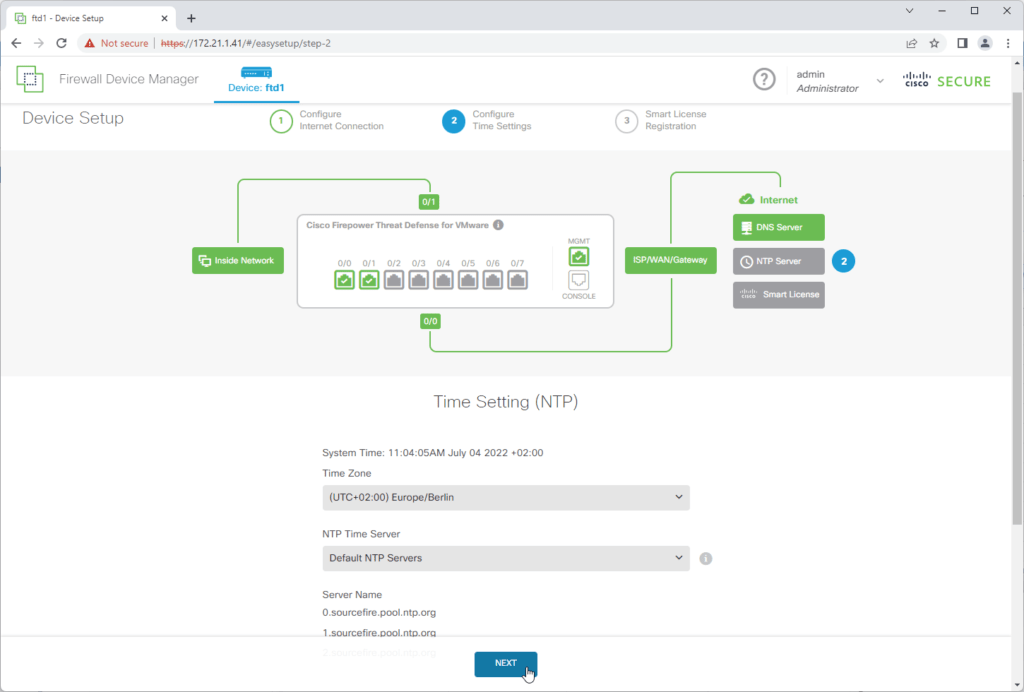
Task: Click the info icon beside NTP Time Server
Action: [705, 558]
